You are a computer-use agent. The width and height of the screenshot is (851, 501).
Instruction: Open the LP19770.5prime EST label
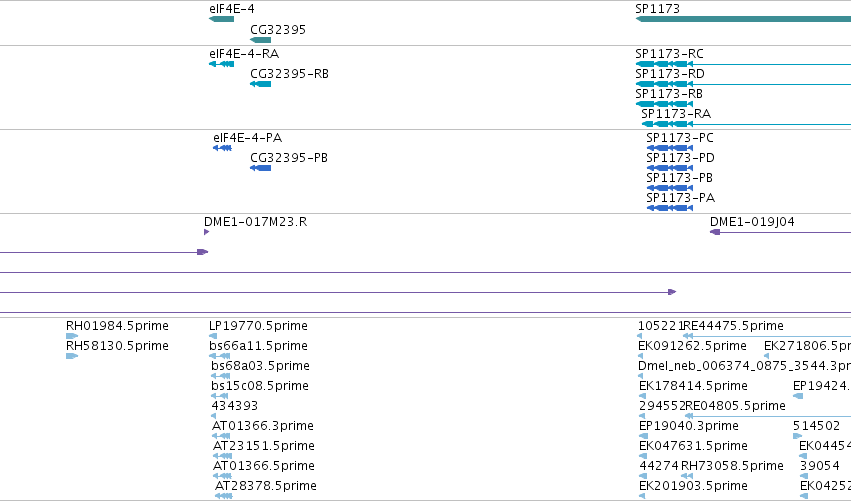[258, 326]
